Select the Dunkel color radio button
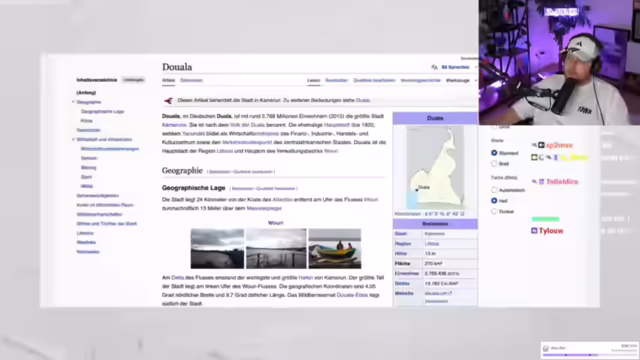 click(494, 211)
